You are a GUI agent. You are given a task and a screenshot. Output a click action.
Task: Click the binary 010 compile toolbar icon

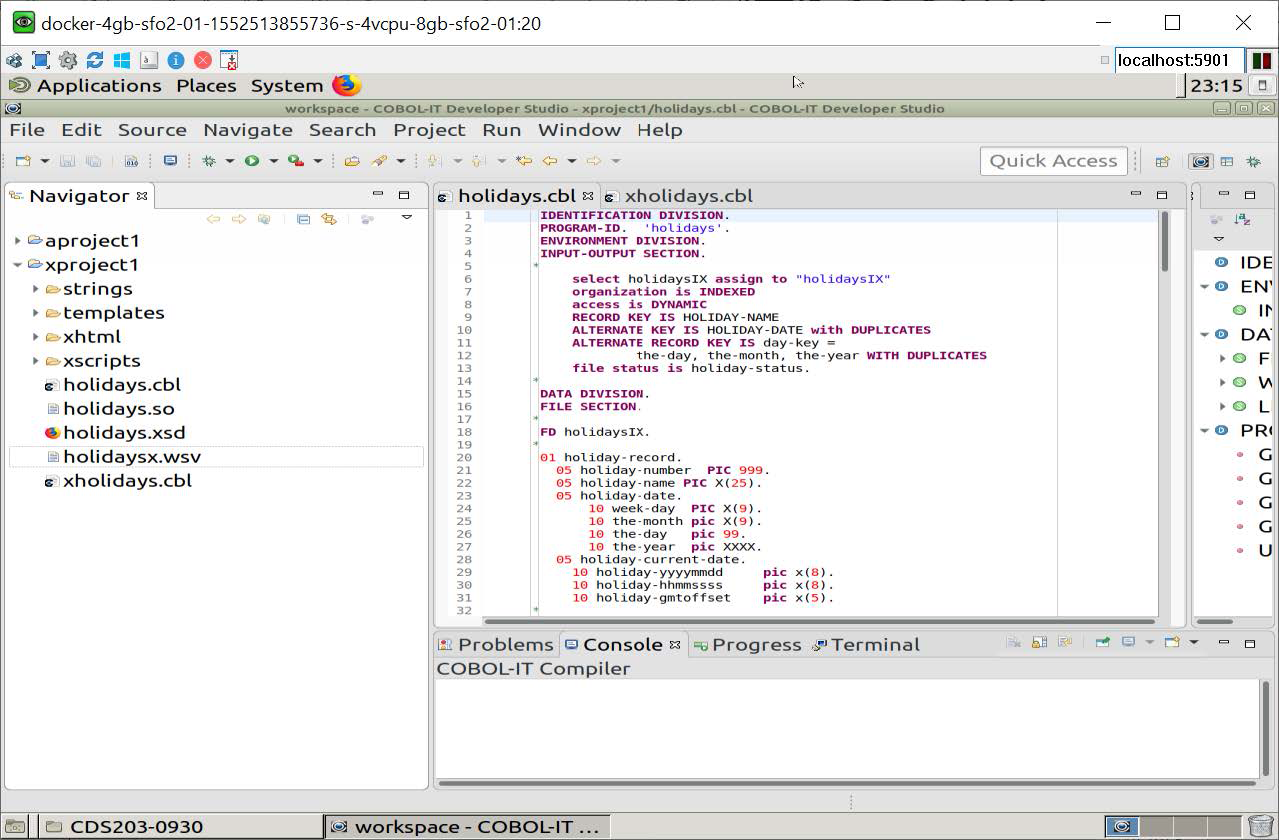[131, 160]
